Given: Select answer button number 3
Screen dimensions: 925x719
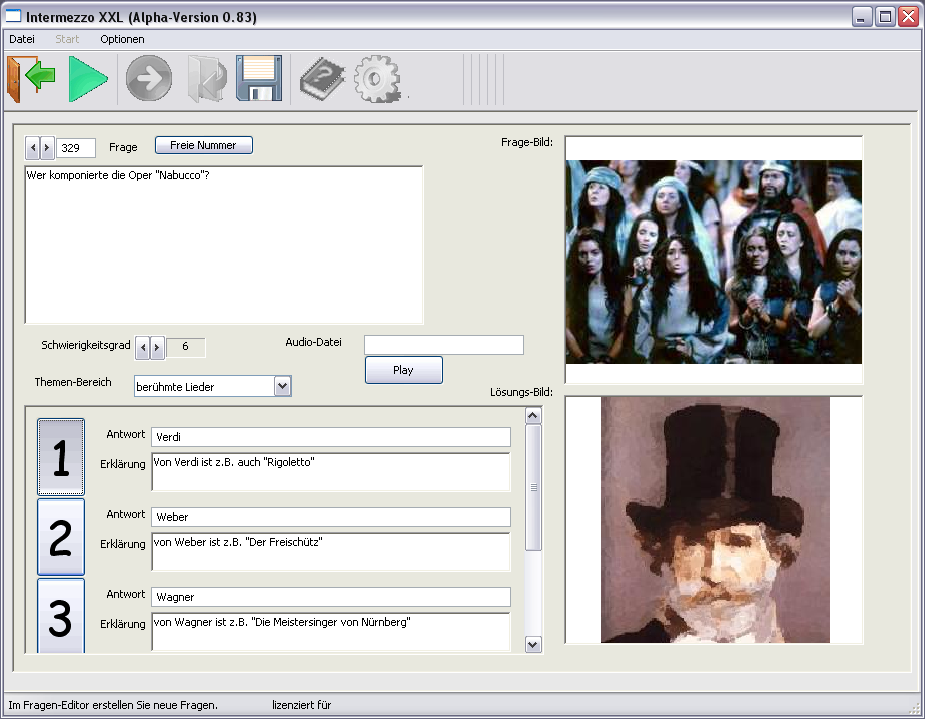Looking at the screenshot, I should point(61,615).
